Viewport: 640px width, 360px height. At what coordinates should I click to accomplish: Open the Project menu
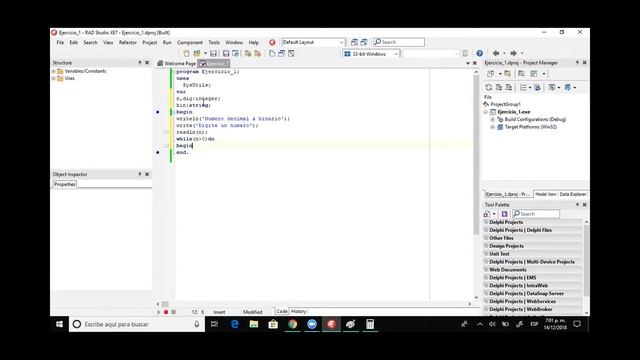click(149, 42)
